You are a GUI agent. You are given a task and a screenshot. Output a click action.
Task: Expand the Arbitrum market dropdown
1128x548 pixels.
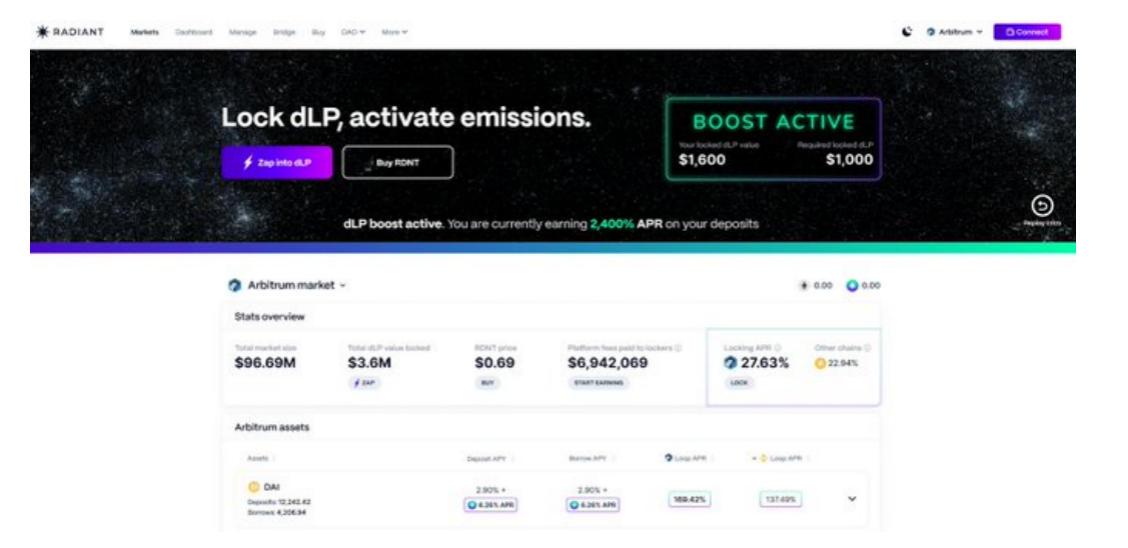(x=295, y=286)
